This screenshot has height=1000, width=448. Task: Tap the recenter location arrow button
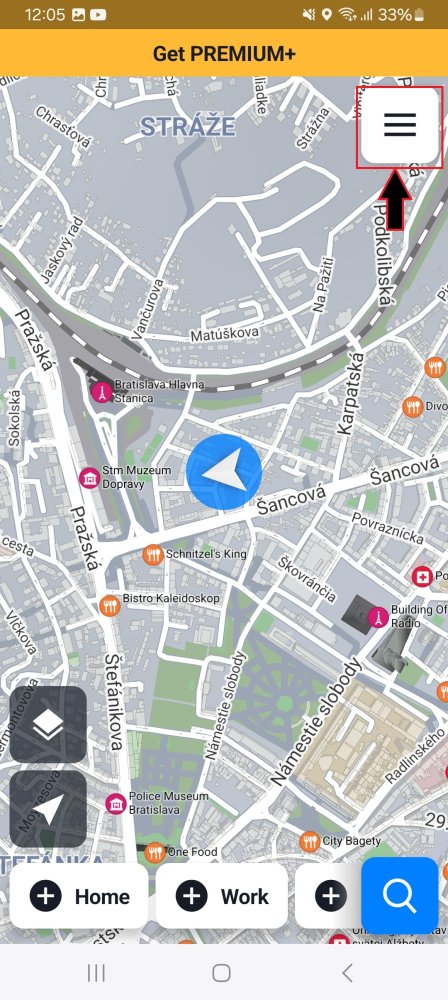coord(48,809)
